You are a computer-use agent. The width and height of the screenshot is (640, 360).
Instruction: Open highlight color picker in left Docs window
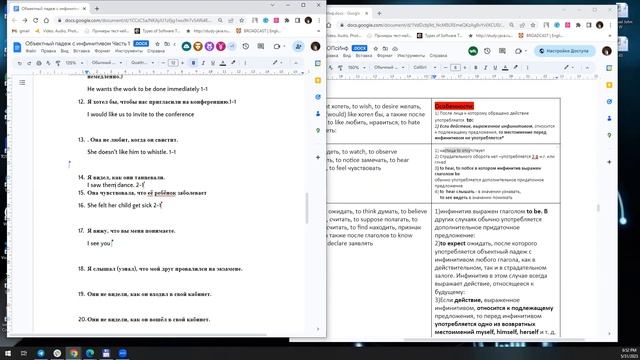pos(233,63)
